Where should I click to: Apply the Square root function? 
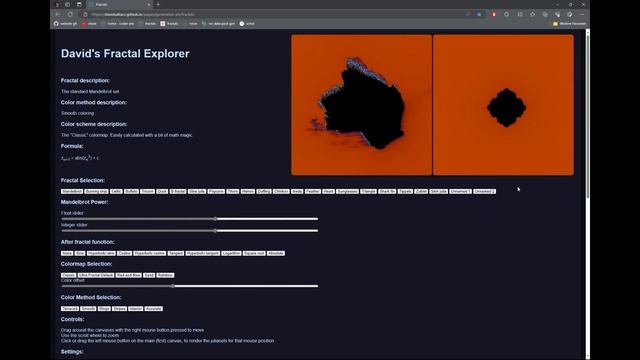(x=254, y=253)
